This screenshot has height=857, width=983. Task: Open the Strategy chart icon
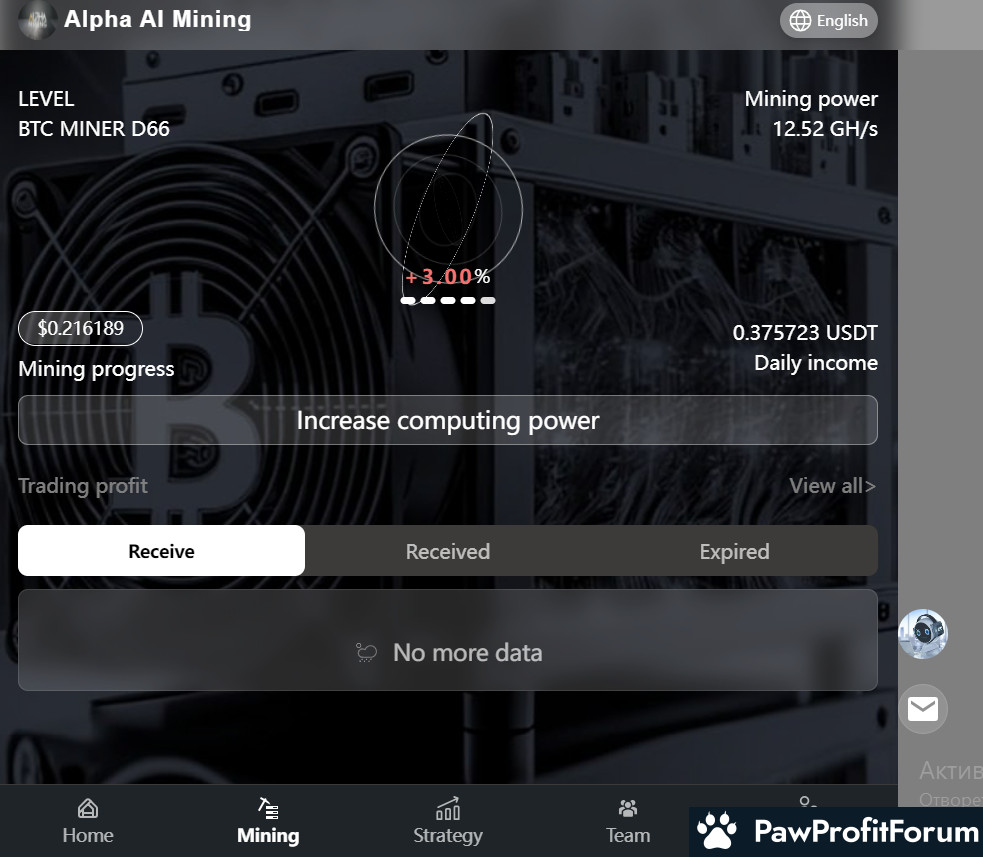pos(448,809)
